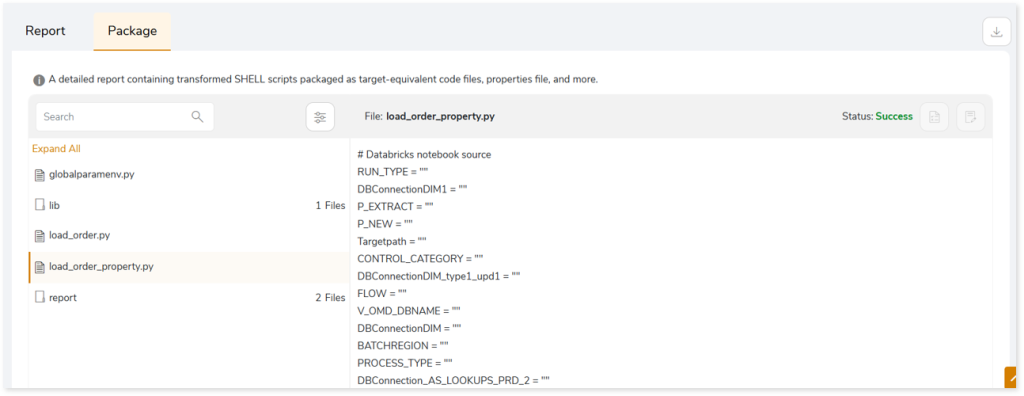Click the info icon before report description
The height and width of the screenshot is (396, 1024).
tap(39, 80)
